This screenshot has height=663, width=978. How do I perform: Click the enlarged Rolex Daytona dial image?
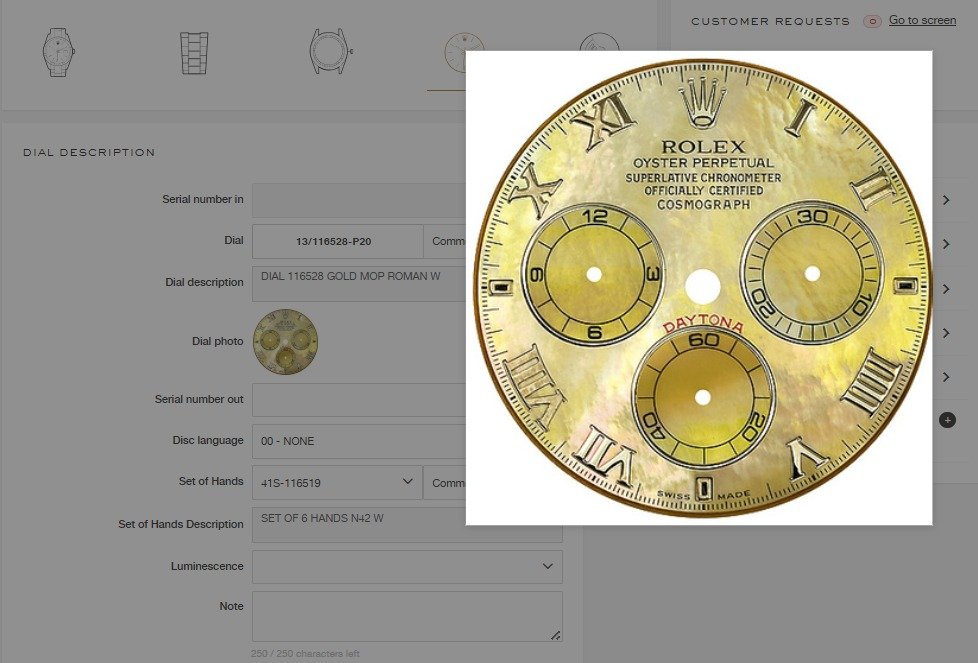click(x=700, y=288)
